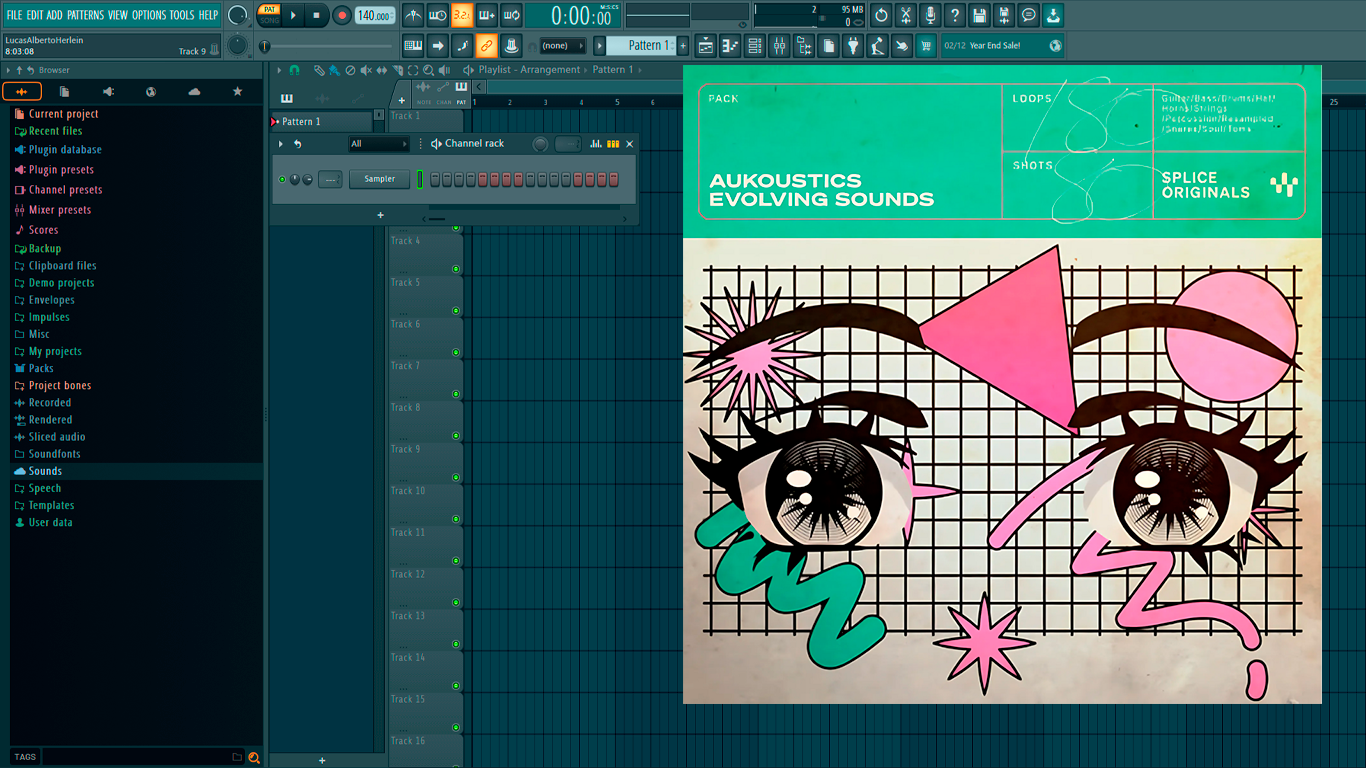
Task: Click the shopping cart store icon
Action: coord(926,45)
